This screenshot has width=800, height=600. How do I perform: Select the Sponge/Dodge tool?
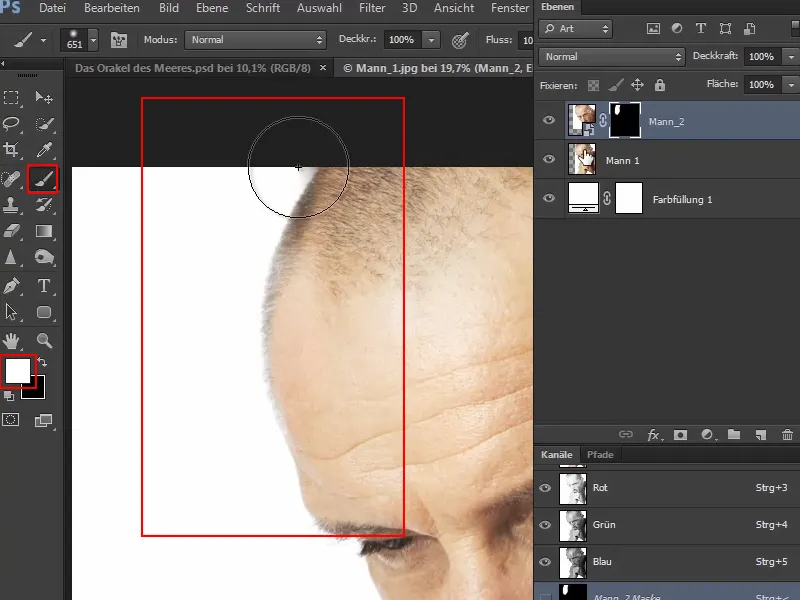coord(44,257)
